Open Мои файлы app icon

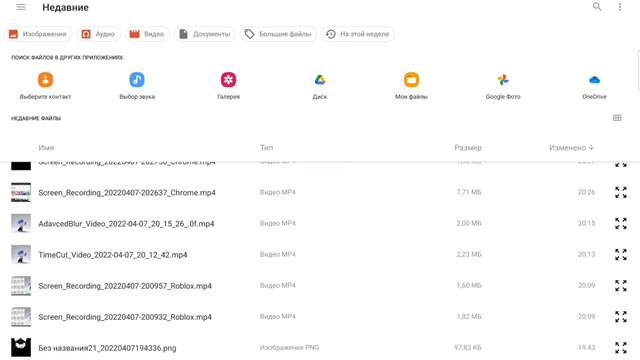(411, 80)
